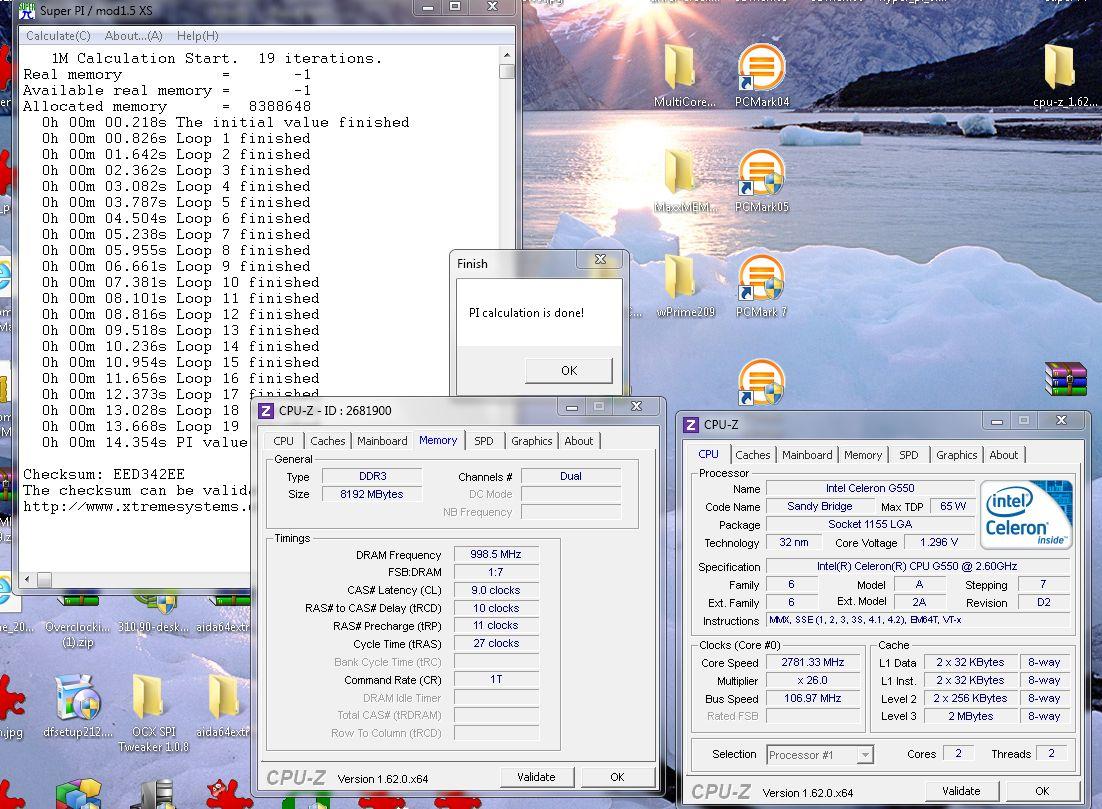
Task: Click the Checksum: EED342EE line
Action: click(104, 474)
